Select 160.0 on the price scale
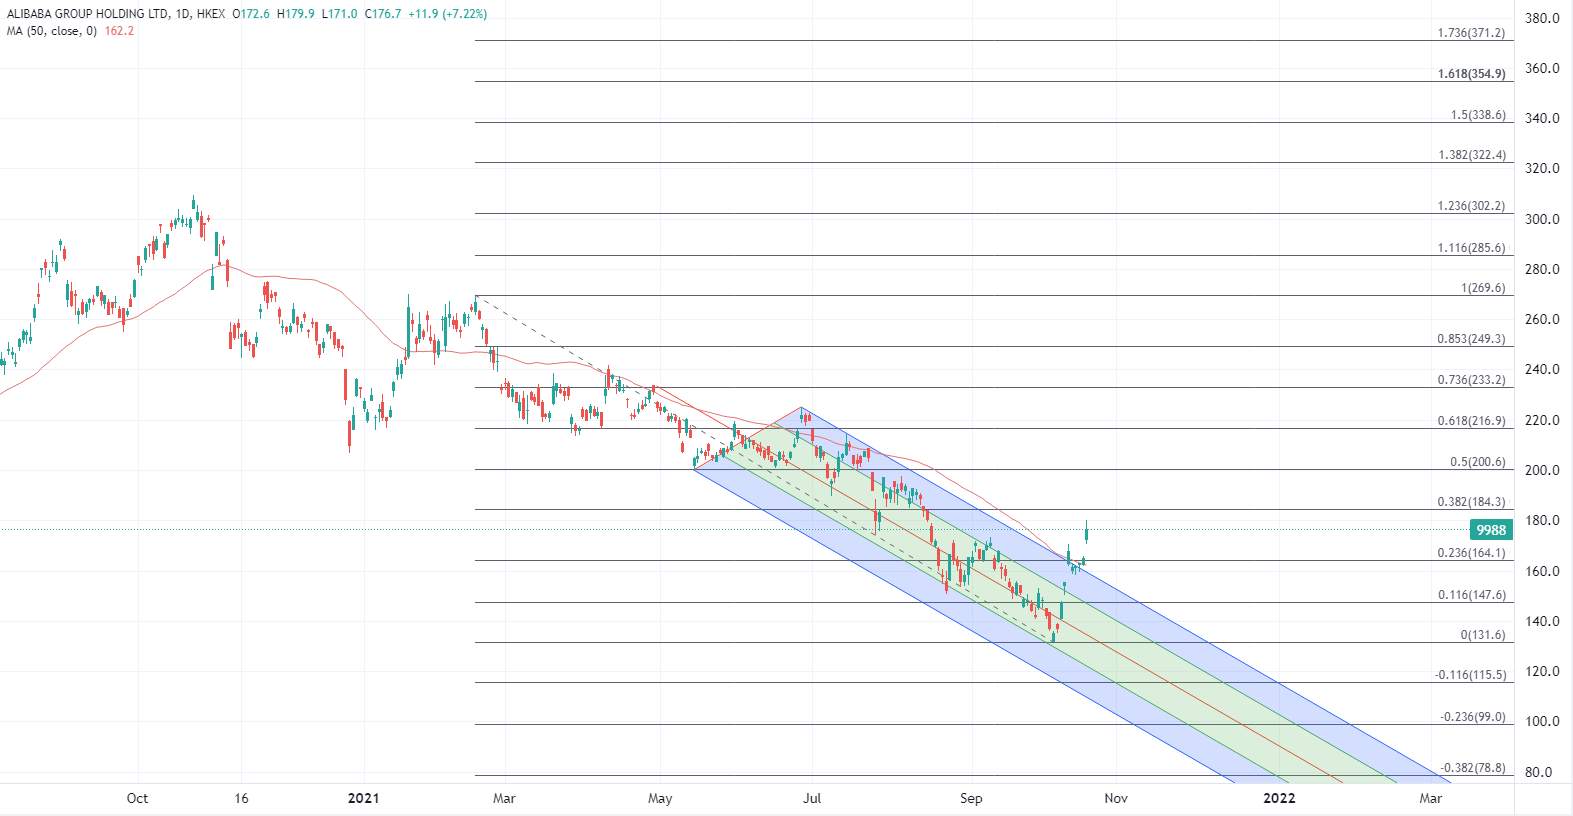The height and width of the screenshot is (816, 1573). pyautogui.click(x=1541, y=571)
